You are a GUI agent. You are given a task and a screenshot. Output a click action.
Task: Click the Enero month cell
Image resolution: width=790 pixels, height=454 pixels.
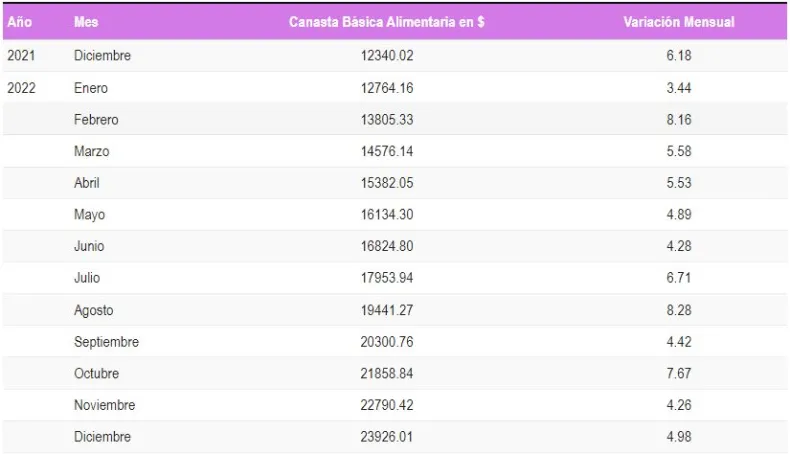[x=91, y=88]
